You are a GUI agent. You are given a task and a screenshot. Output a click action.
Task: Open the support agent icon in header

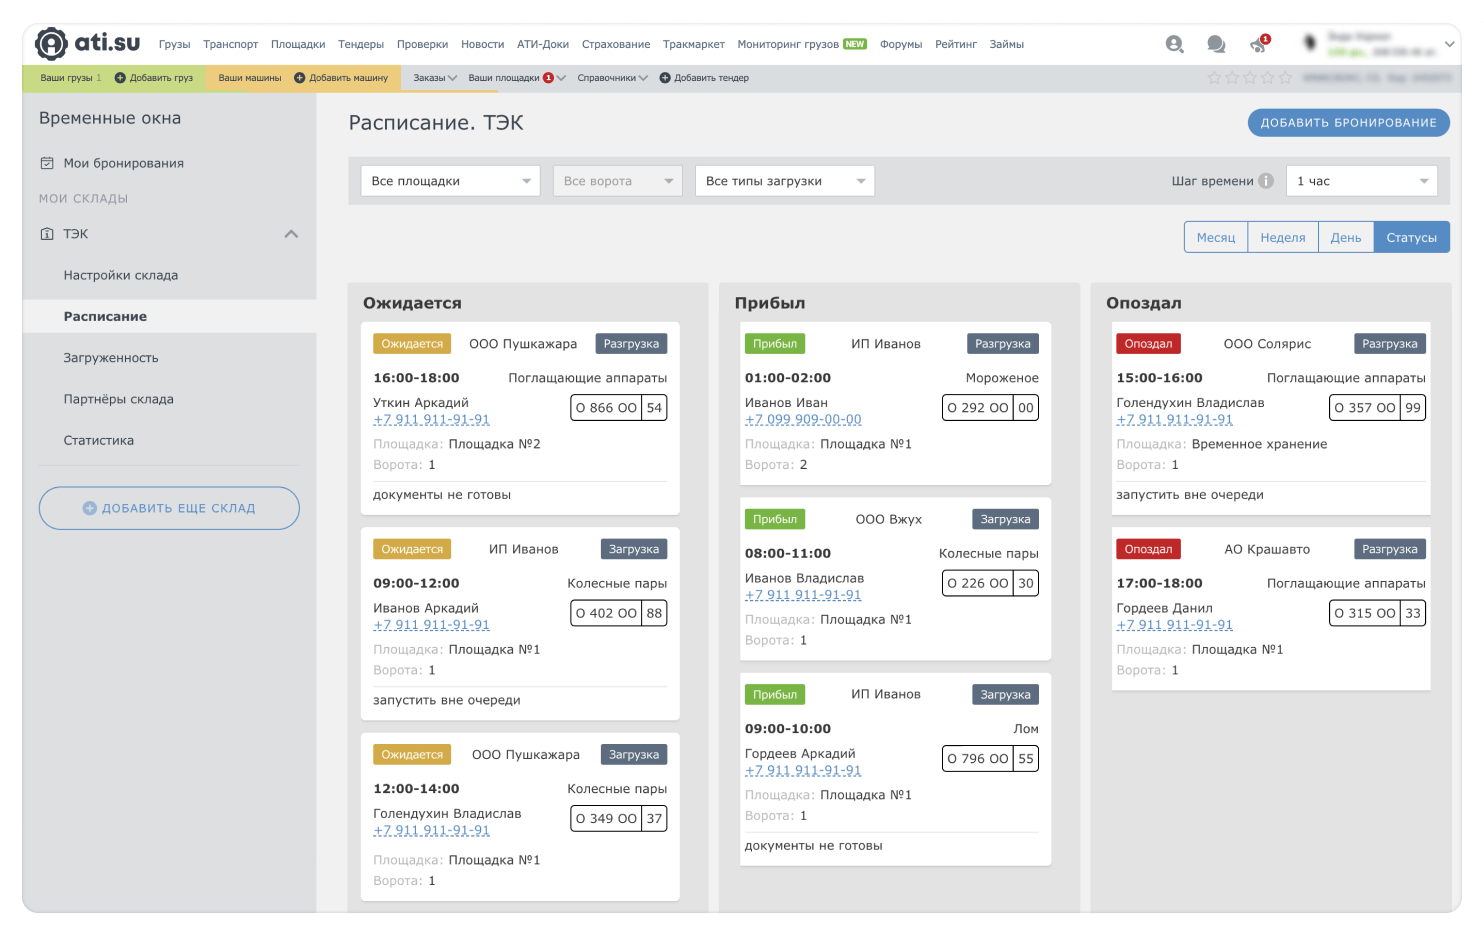1174,44
